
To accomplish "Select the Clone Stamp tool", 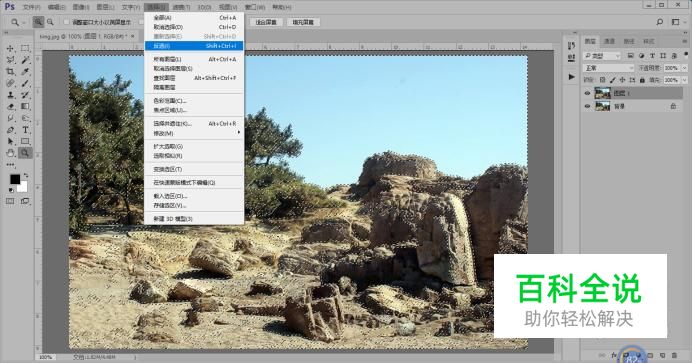I will [11, 95].
